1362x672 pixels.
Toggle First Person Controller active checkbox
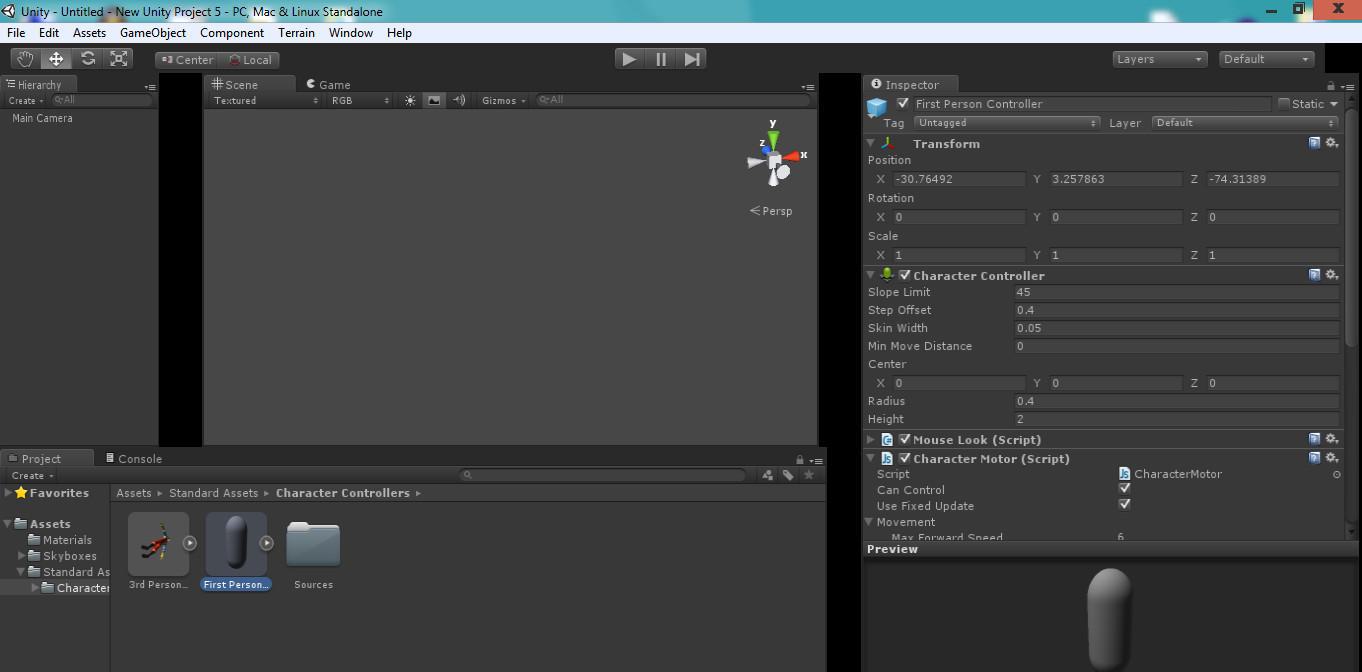pyautogui.click(x=904, y=103)
